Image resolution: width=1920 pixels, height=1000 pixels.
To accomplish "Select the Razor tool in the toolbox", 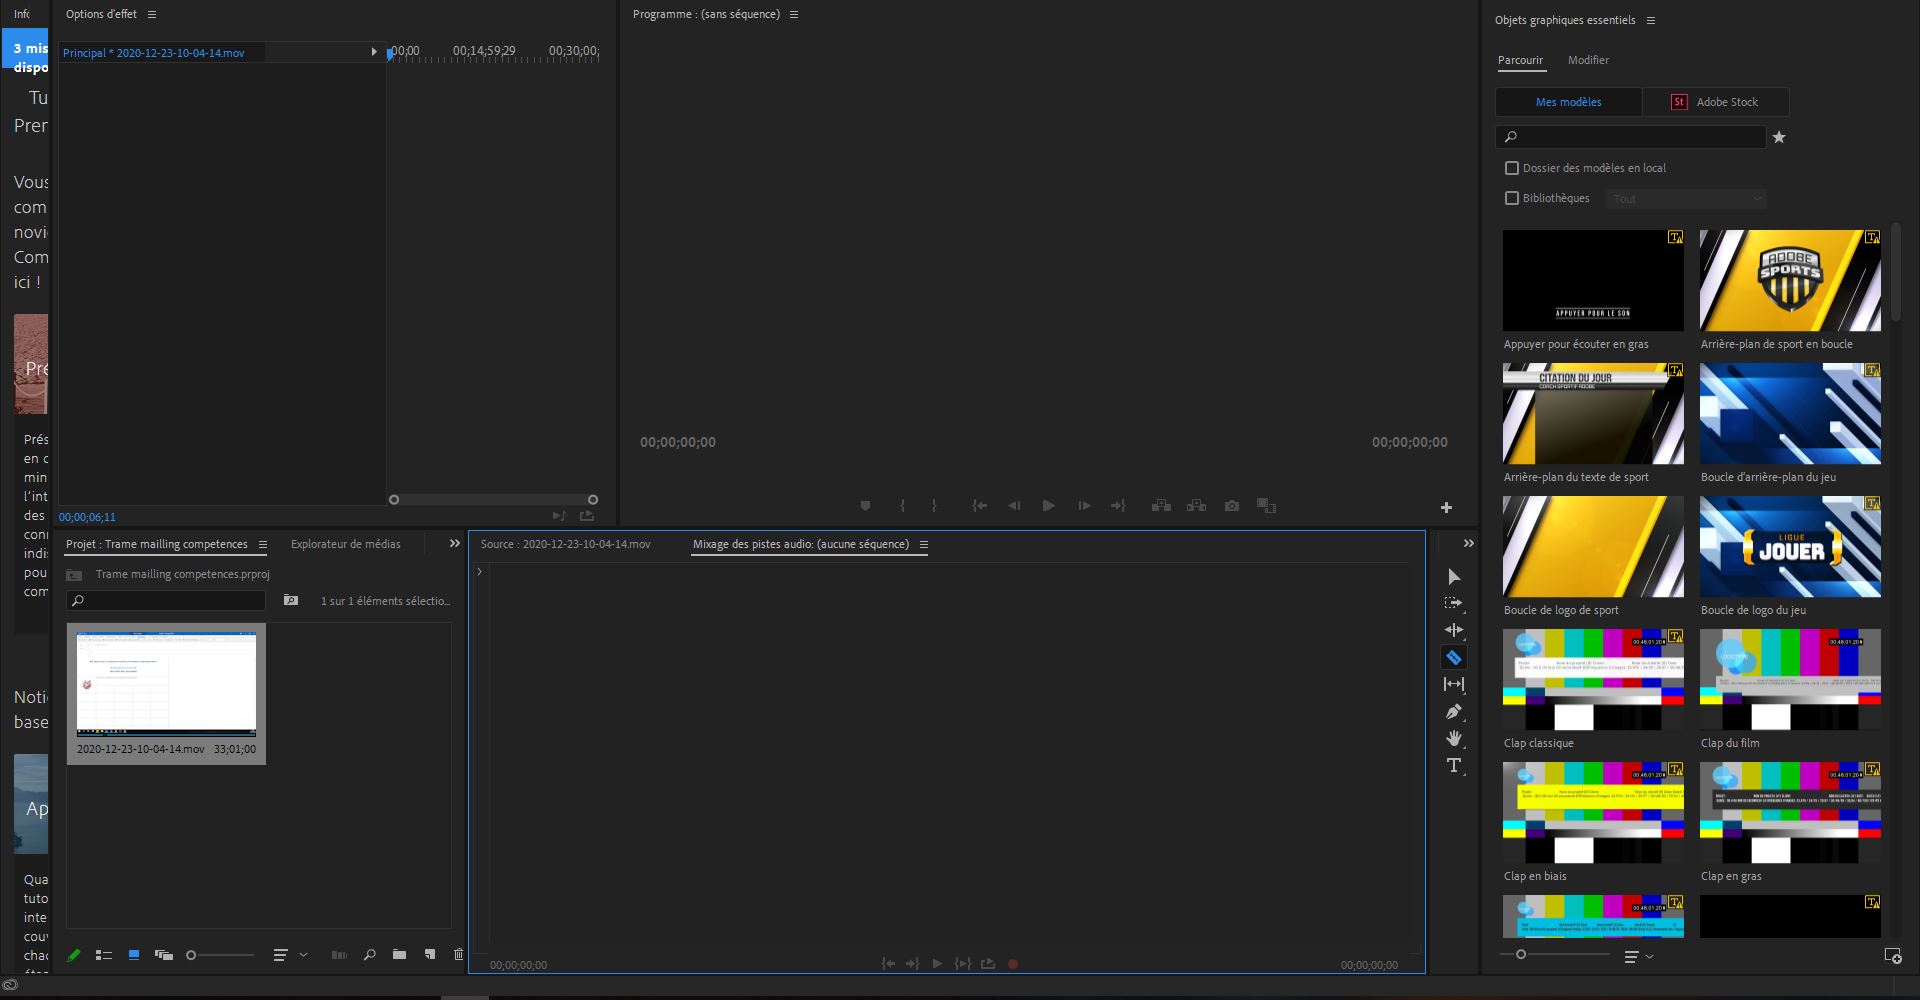I will click(1454, 657).
